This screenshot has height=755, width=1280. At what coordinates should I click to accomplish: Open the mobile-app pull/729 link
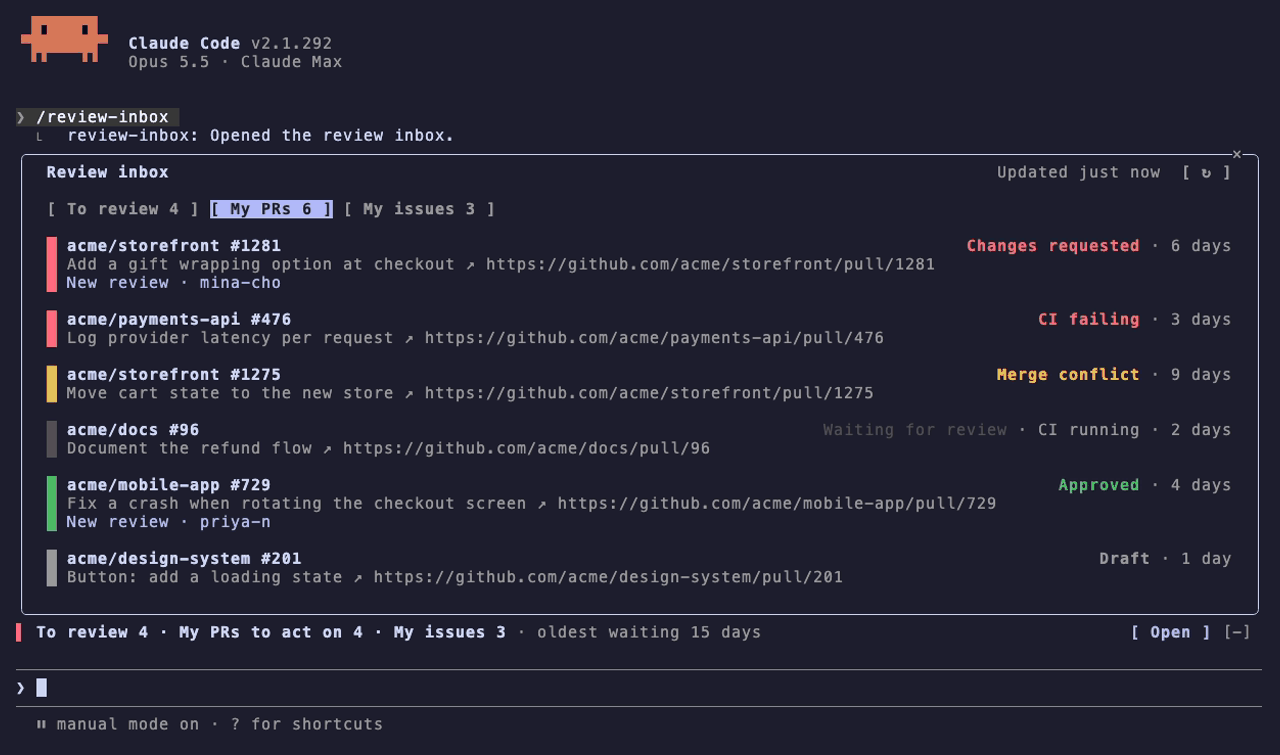pyautogui.click(x=777, y=503)
